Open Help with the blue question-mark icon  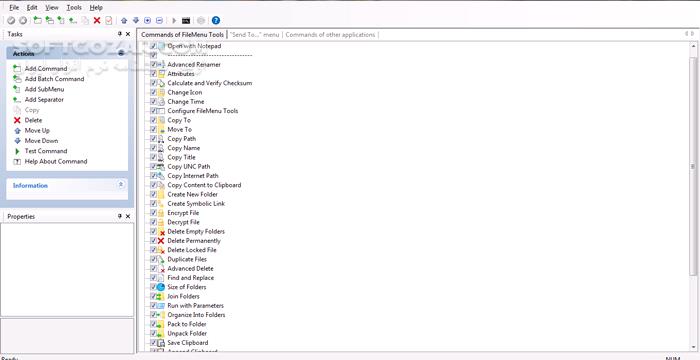[216, 21]
